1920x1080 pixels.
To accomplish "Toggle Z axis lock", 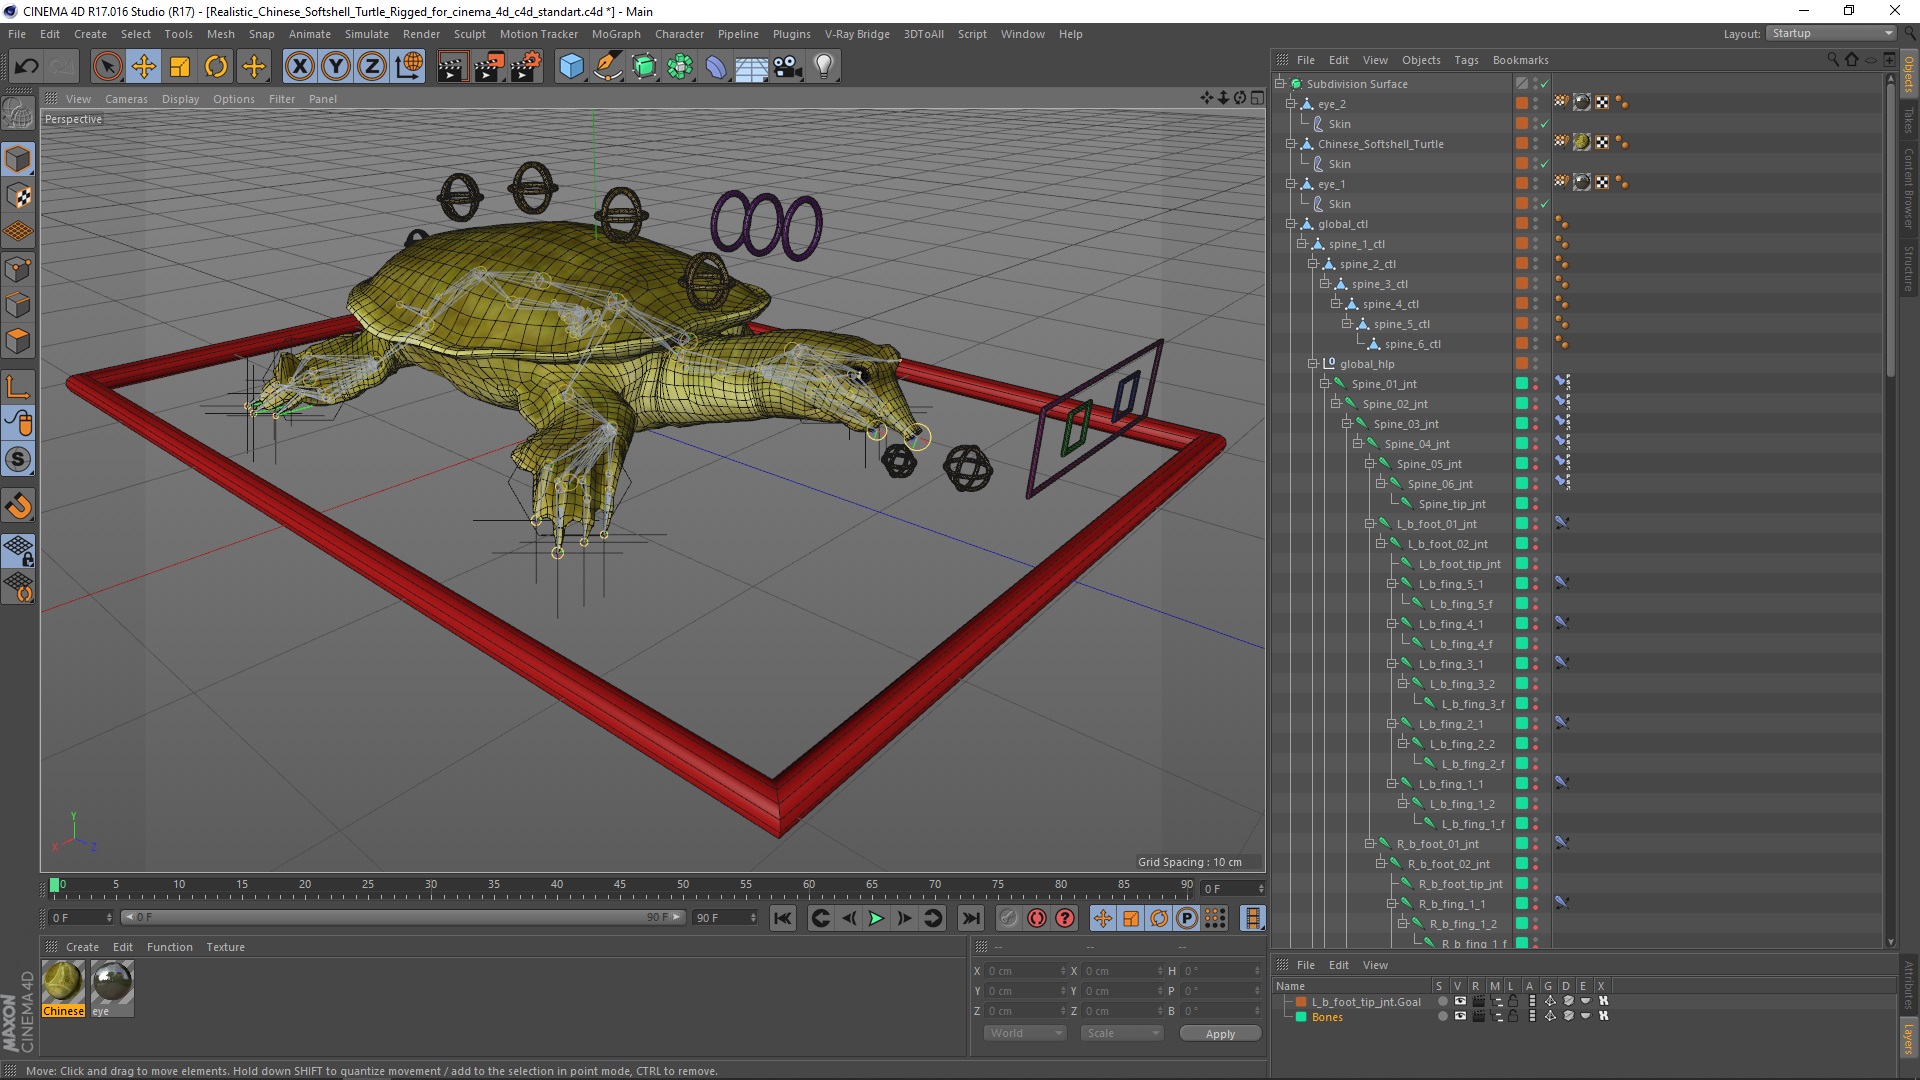I will tap(372, 67).
